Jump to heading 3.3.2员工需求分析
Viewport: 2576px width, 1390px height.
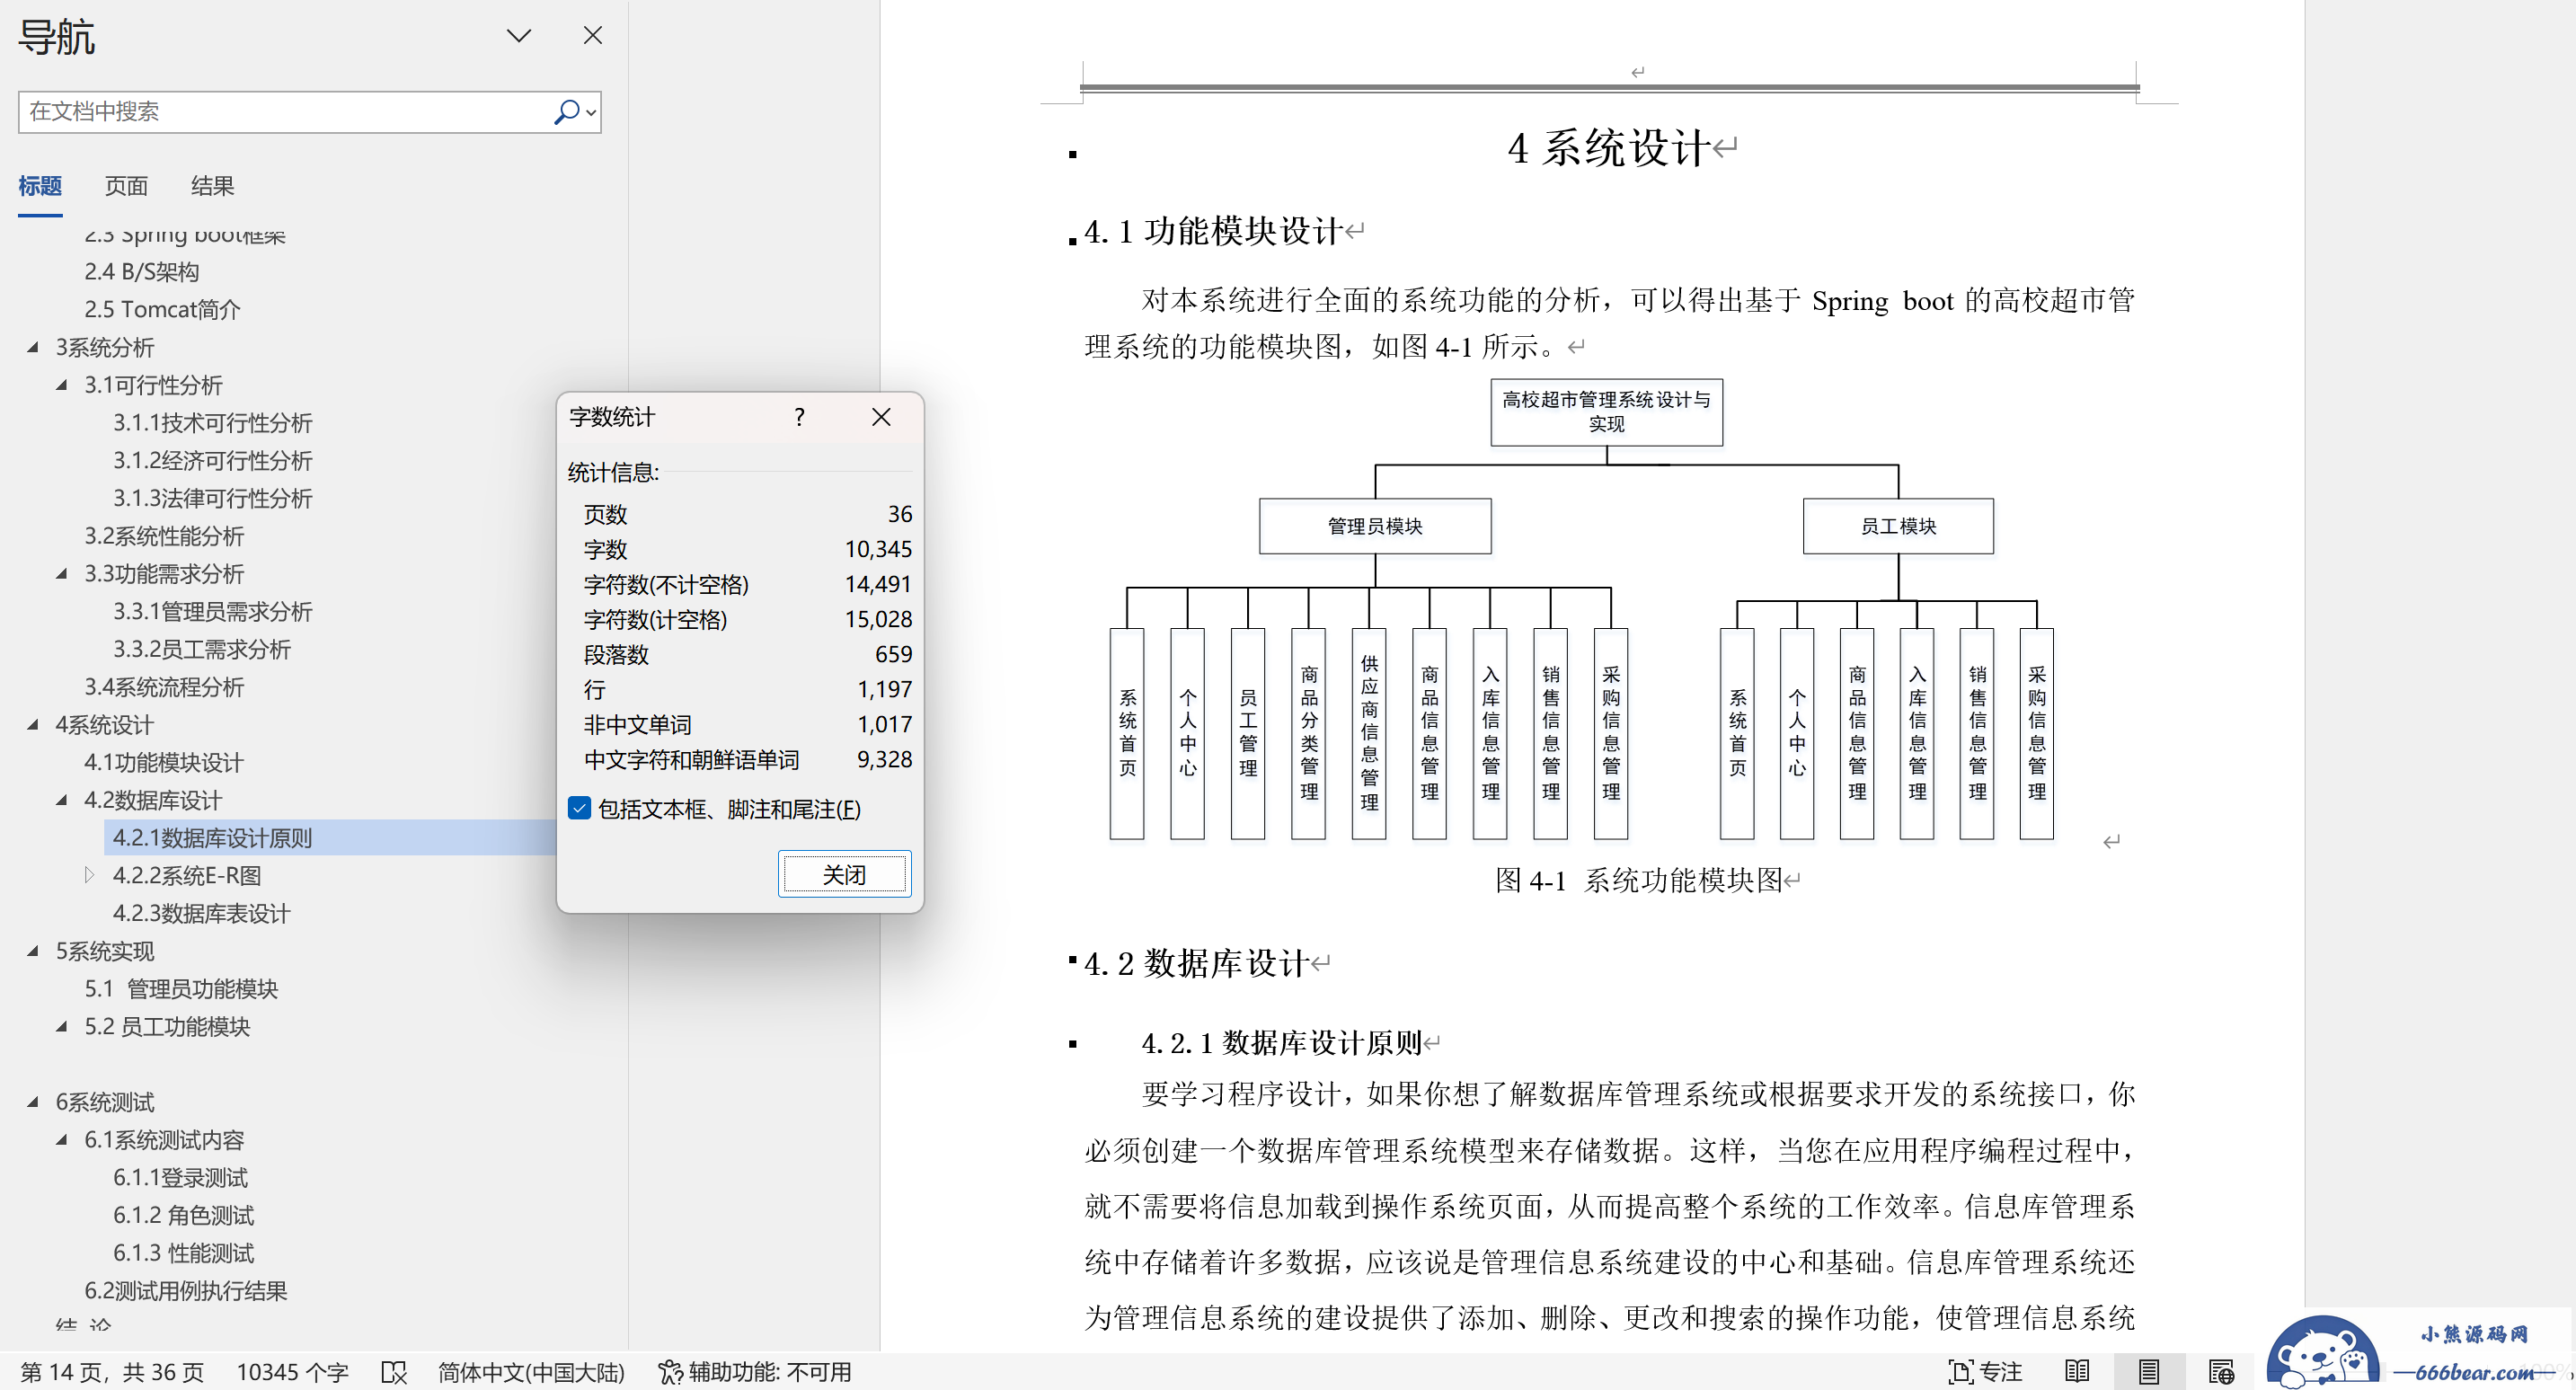[201, 650]
